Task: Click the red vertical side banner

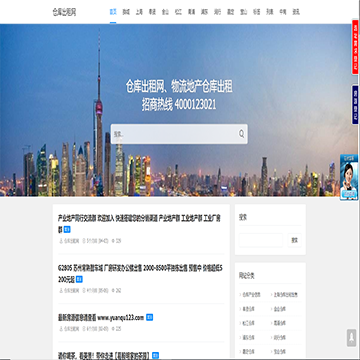Action: (355, 47)
